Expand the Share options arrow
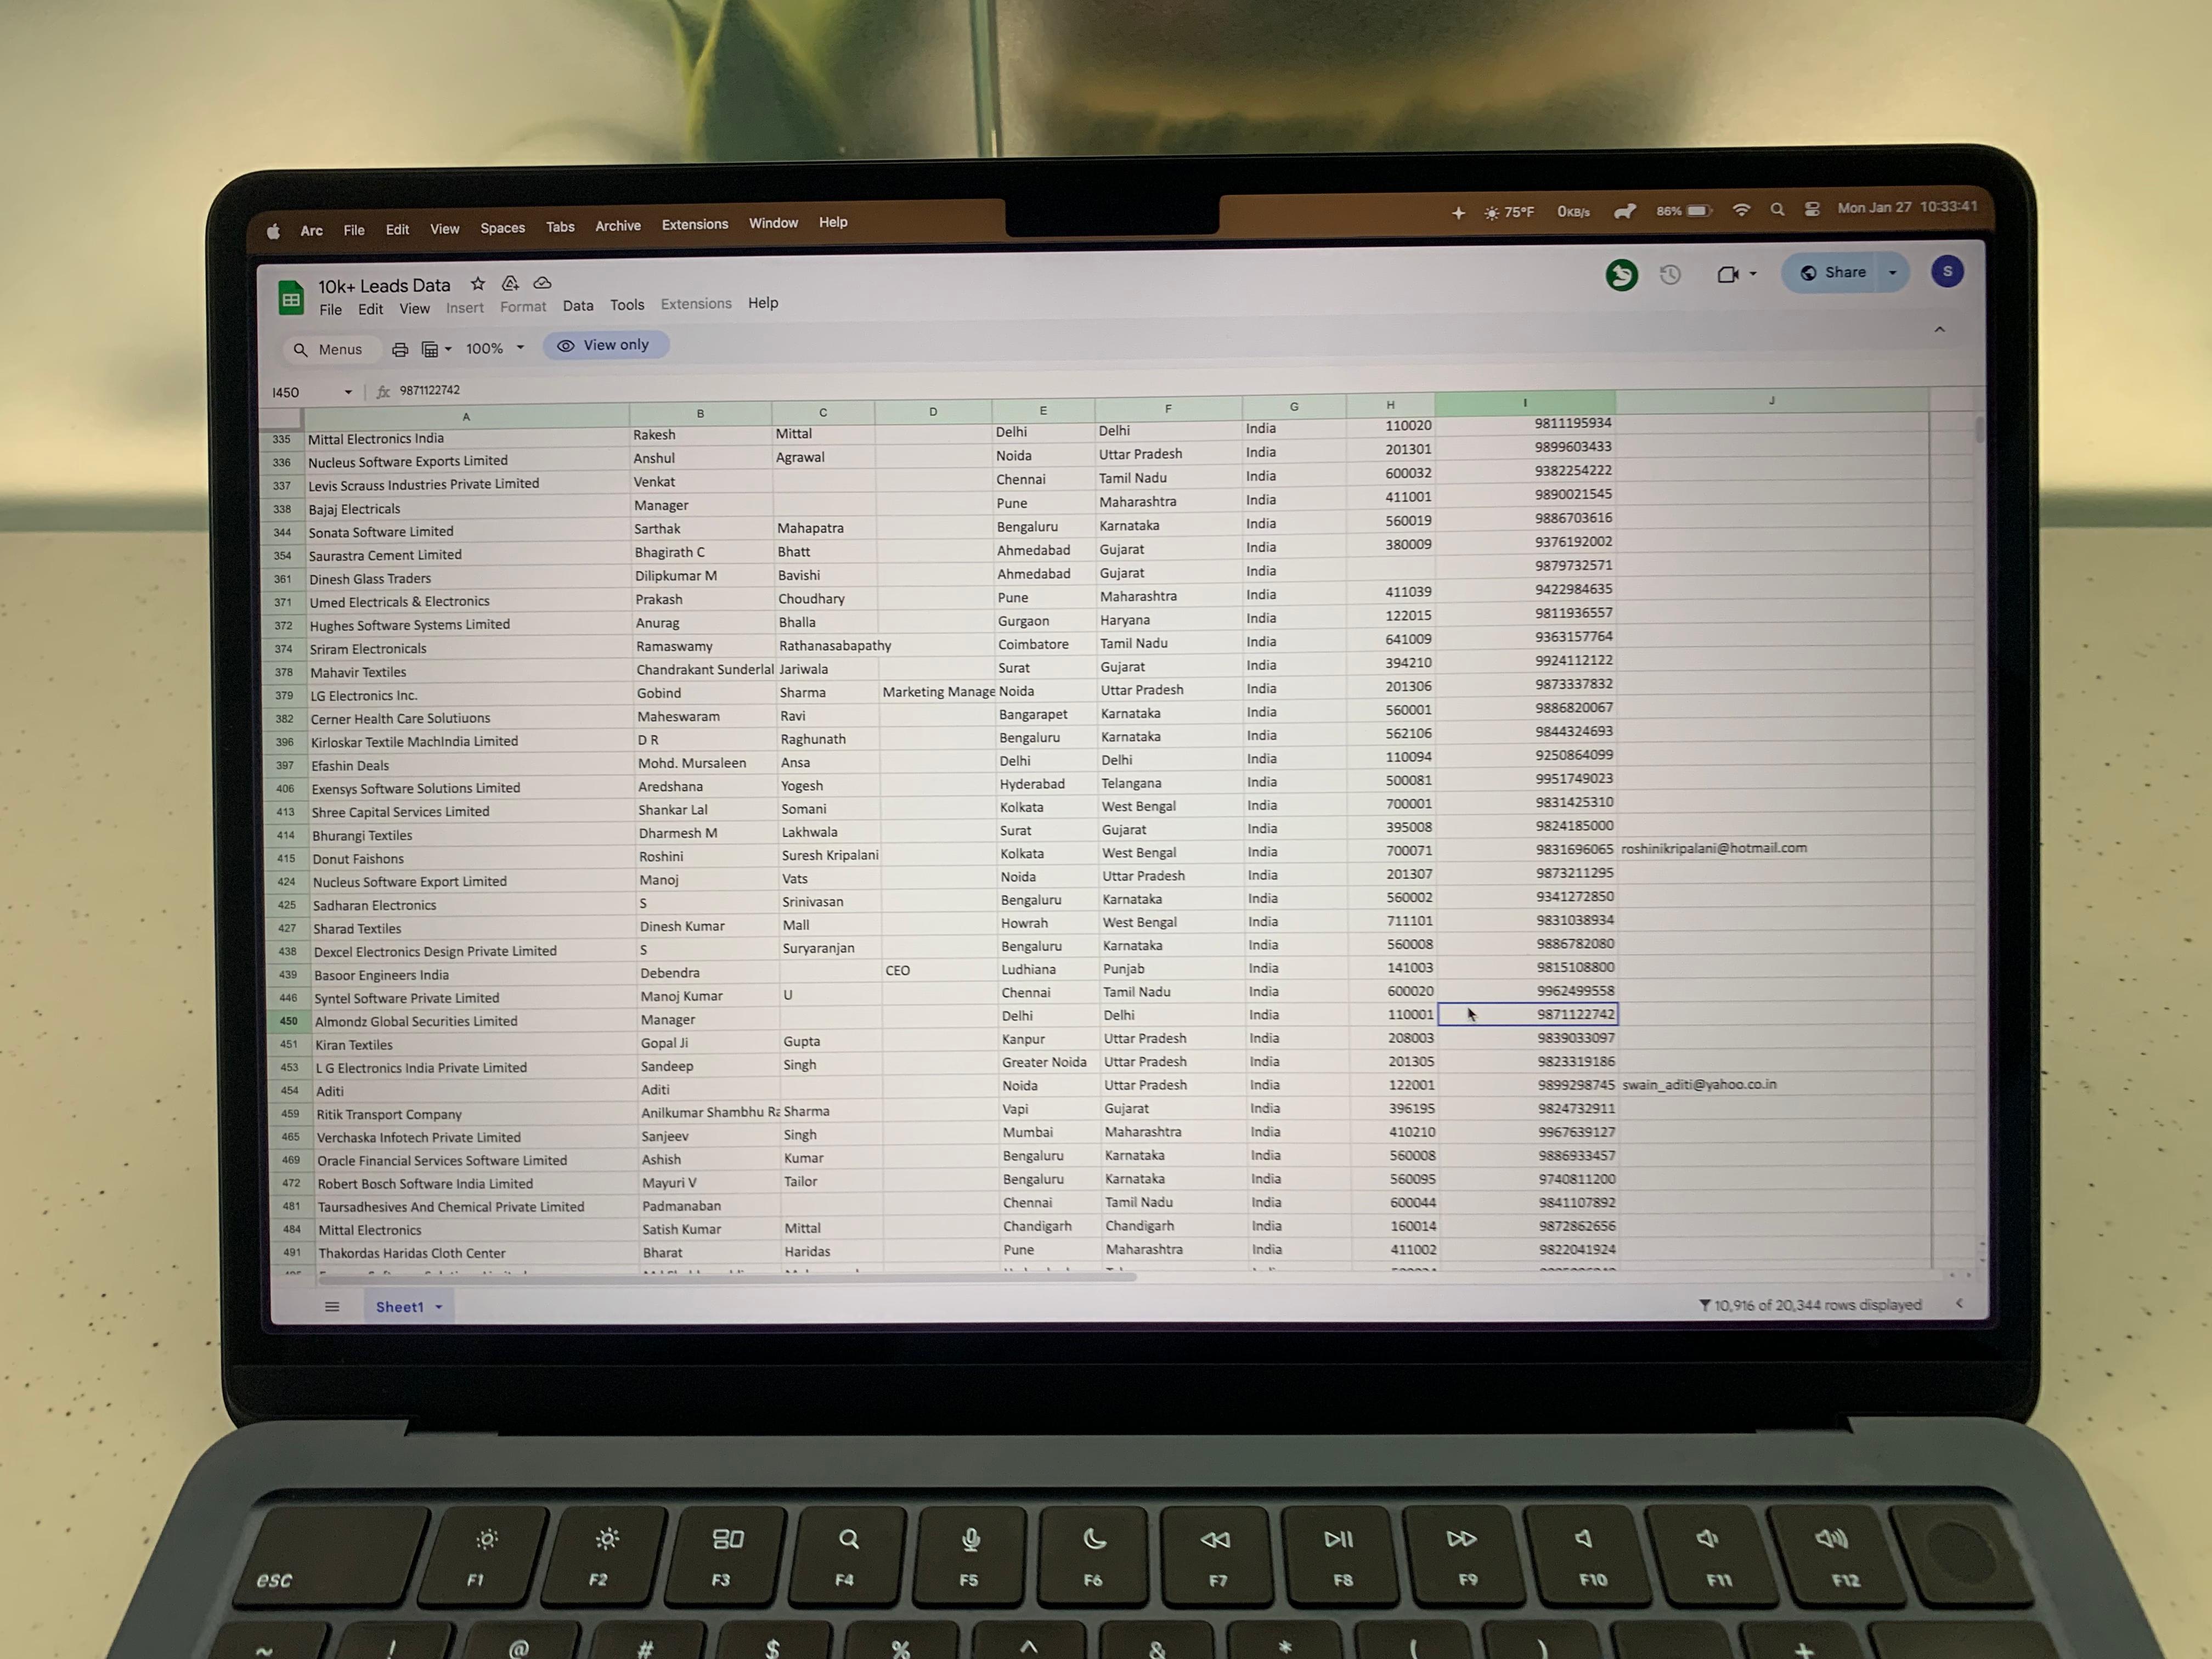 1892,273
